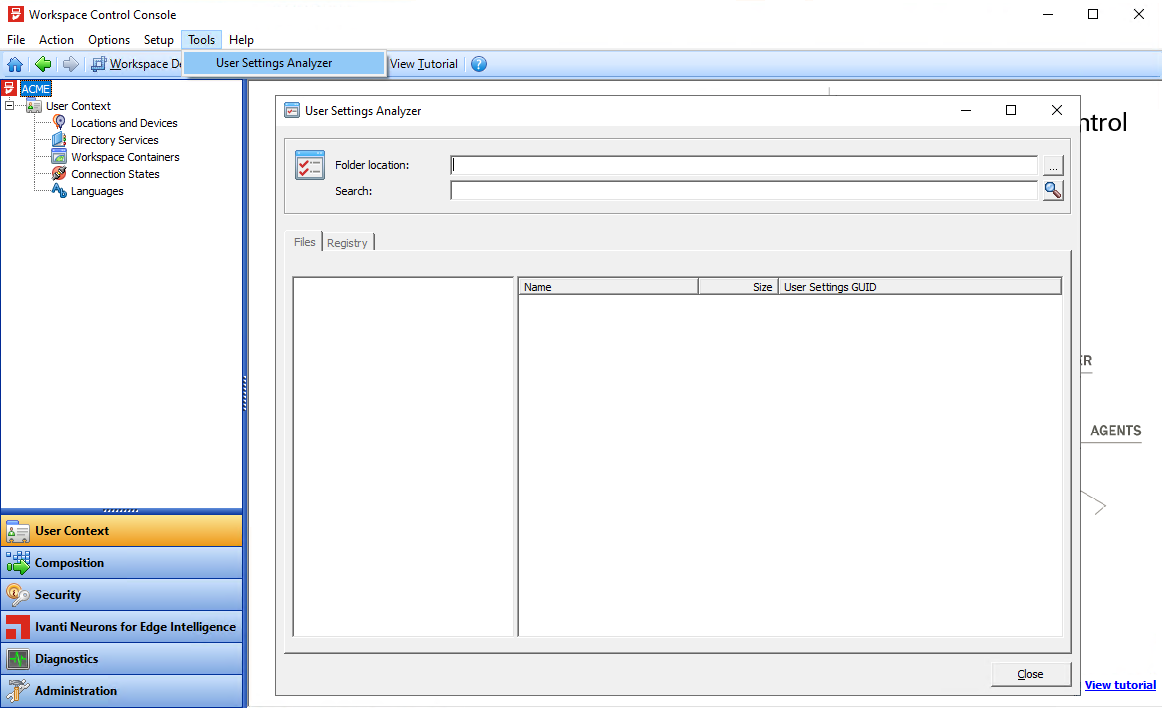The image size is (1162, 708).
Task: Click the AGENTS tab in background page
Action: click(x=1115, y=431)
